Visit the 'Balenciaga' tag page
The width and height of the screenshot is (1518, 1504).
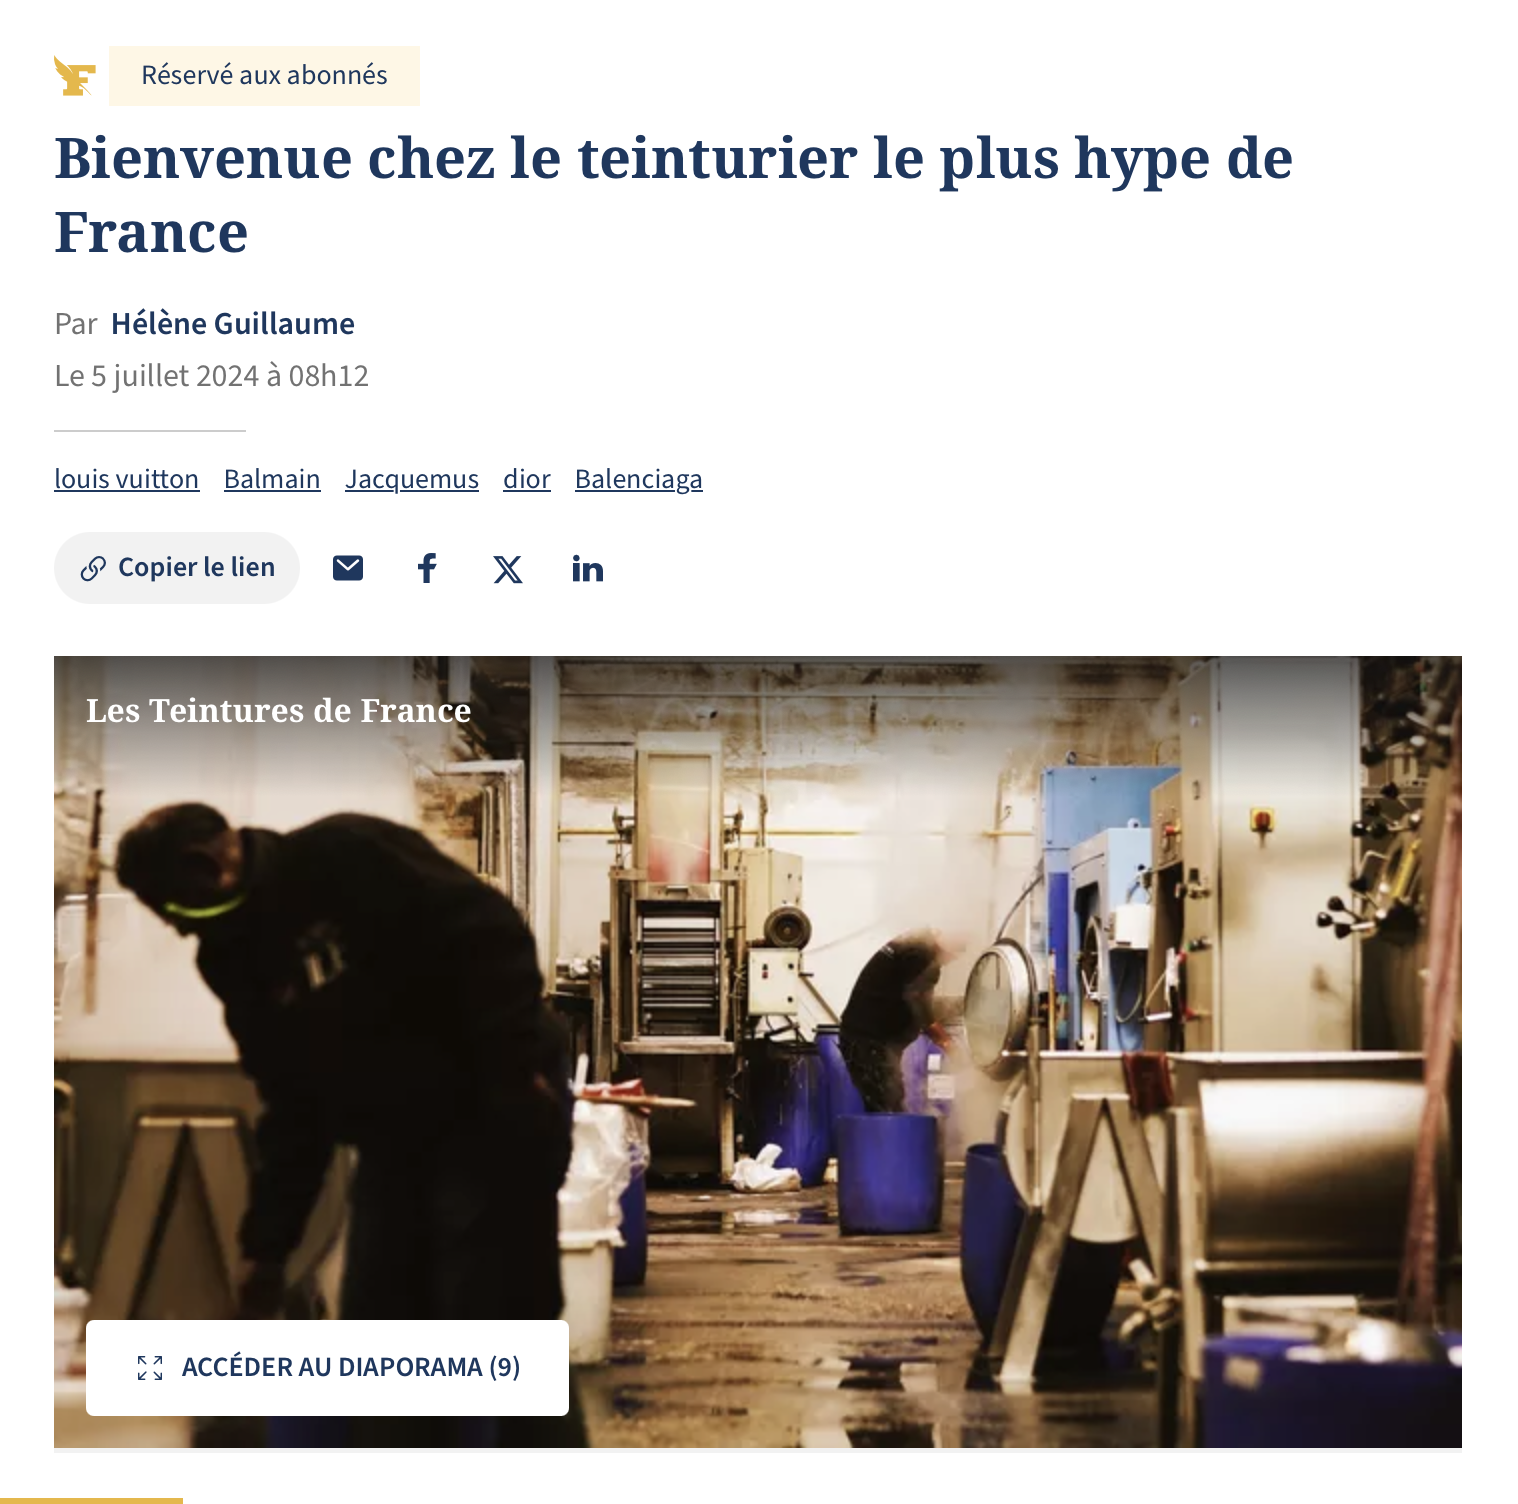coord(639,479)
